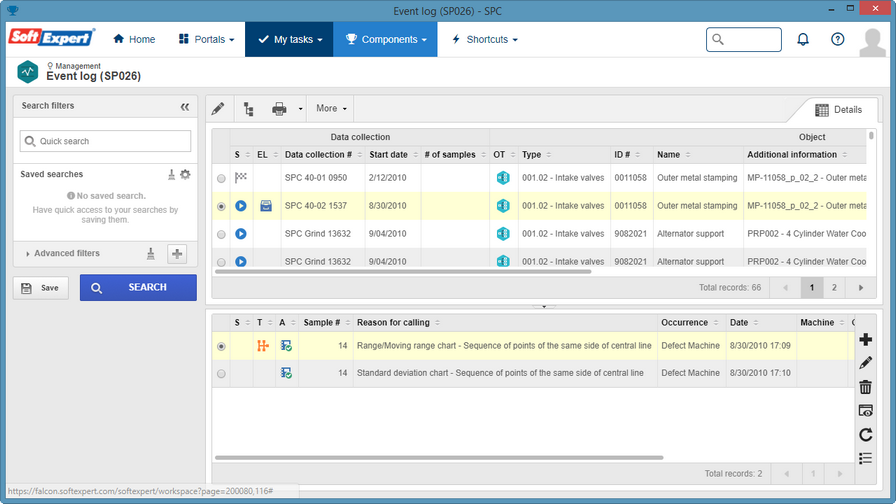This screenshot has height=504, width=896.
Task: Open the More dropdown menu
Action: tap(331, 108)
